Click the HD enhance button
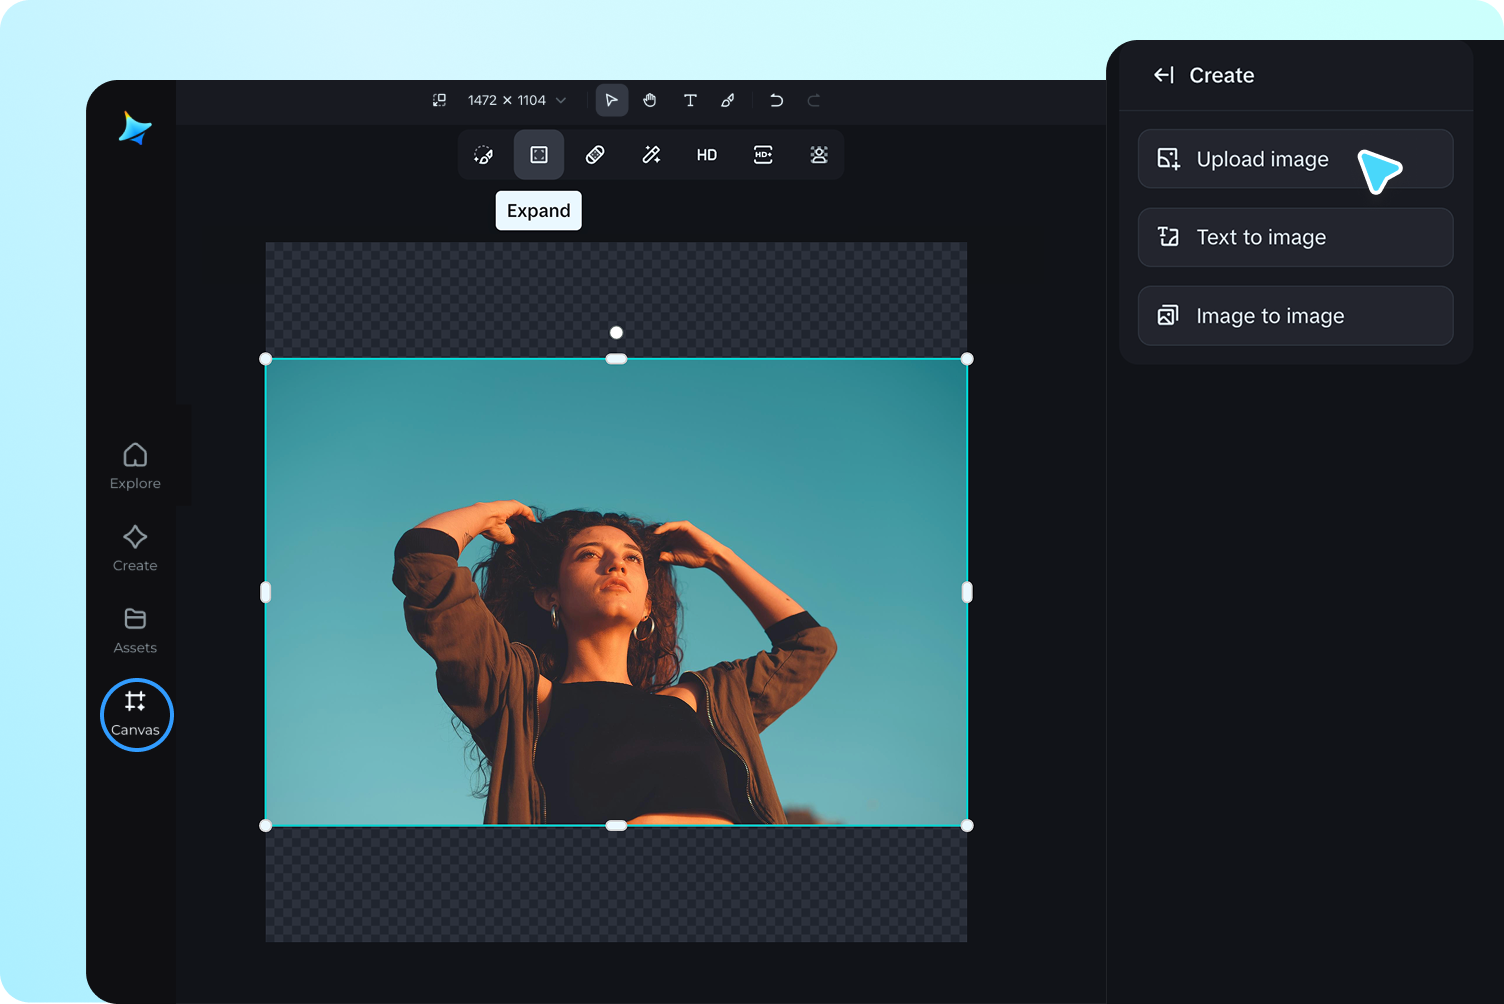Image resolution: width=1504 pixels, height=1004 pixels. [x=707, y=155]
